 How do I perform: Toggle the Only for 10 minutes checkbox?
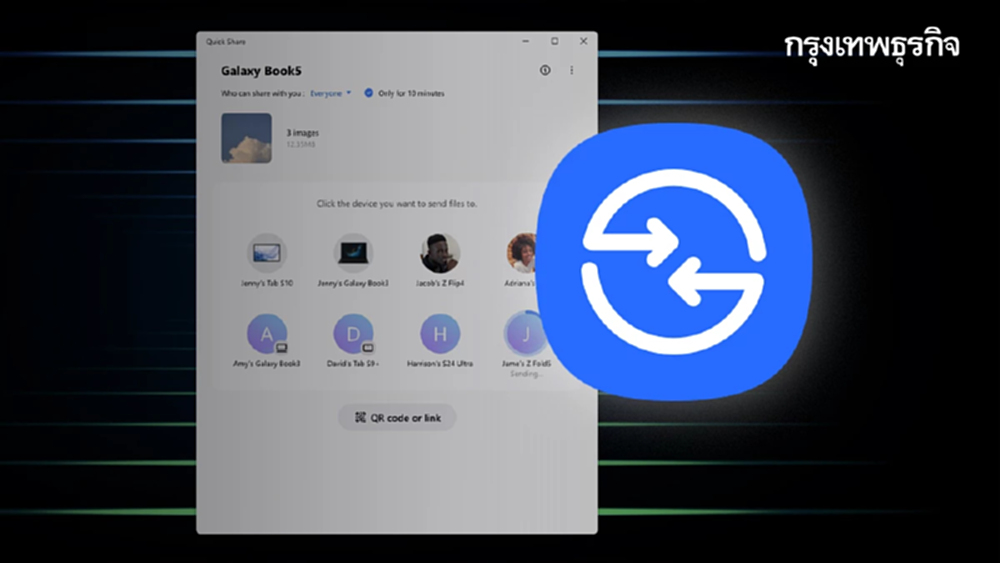click(x=368, y=93)
